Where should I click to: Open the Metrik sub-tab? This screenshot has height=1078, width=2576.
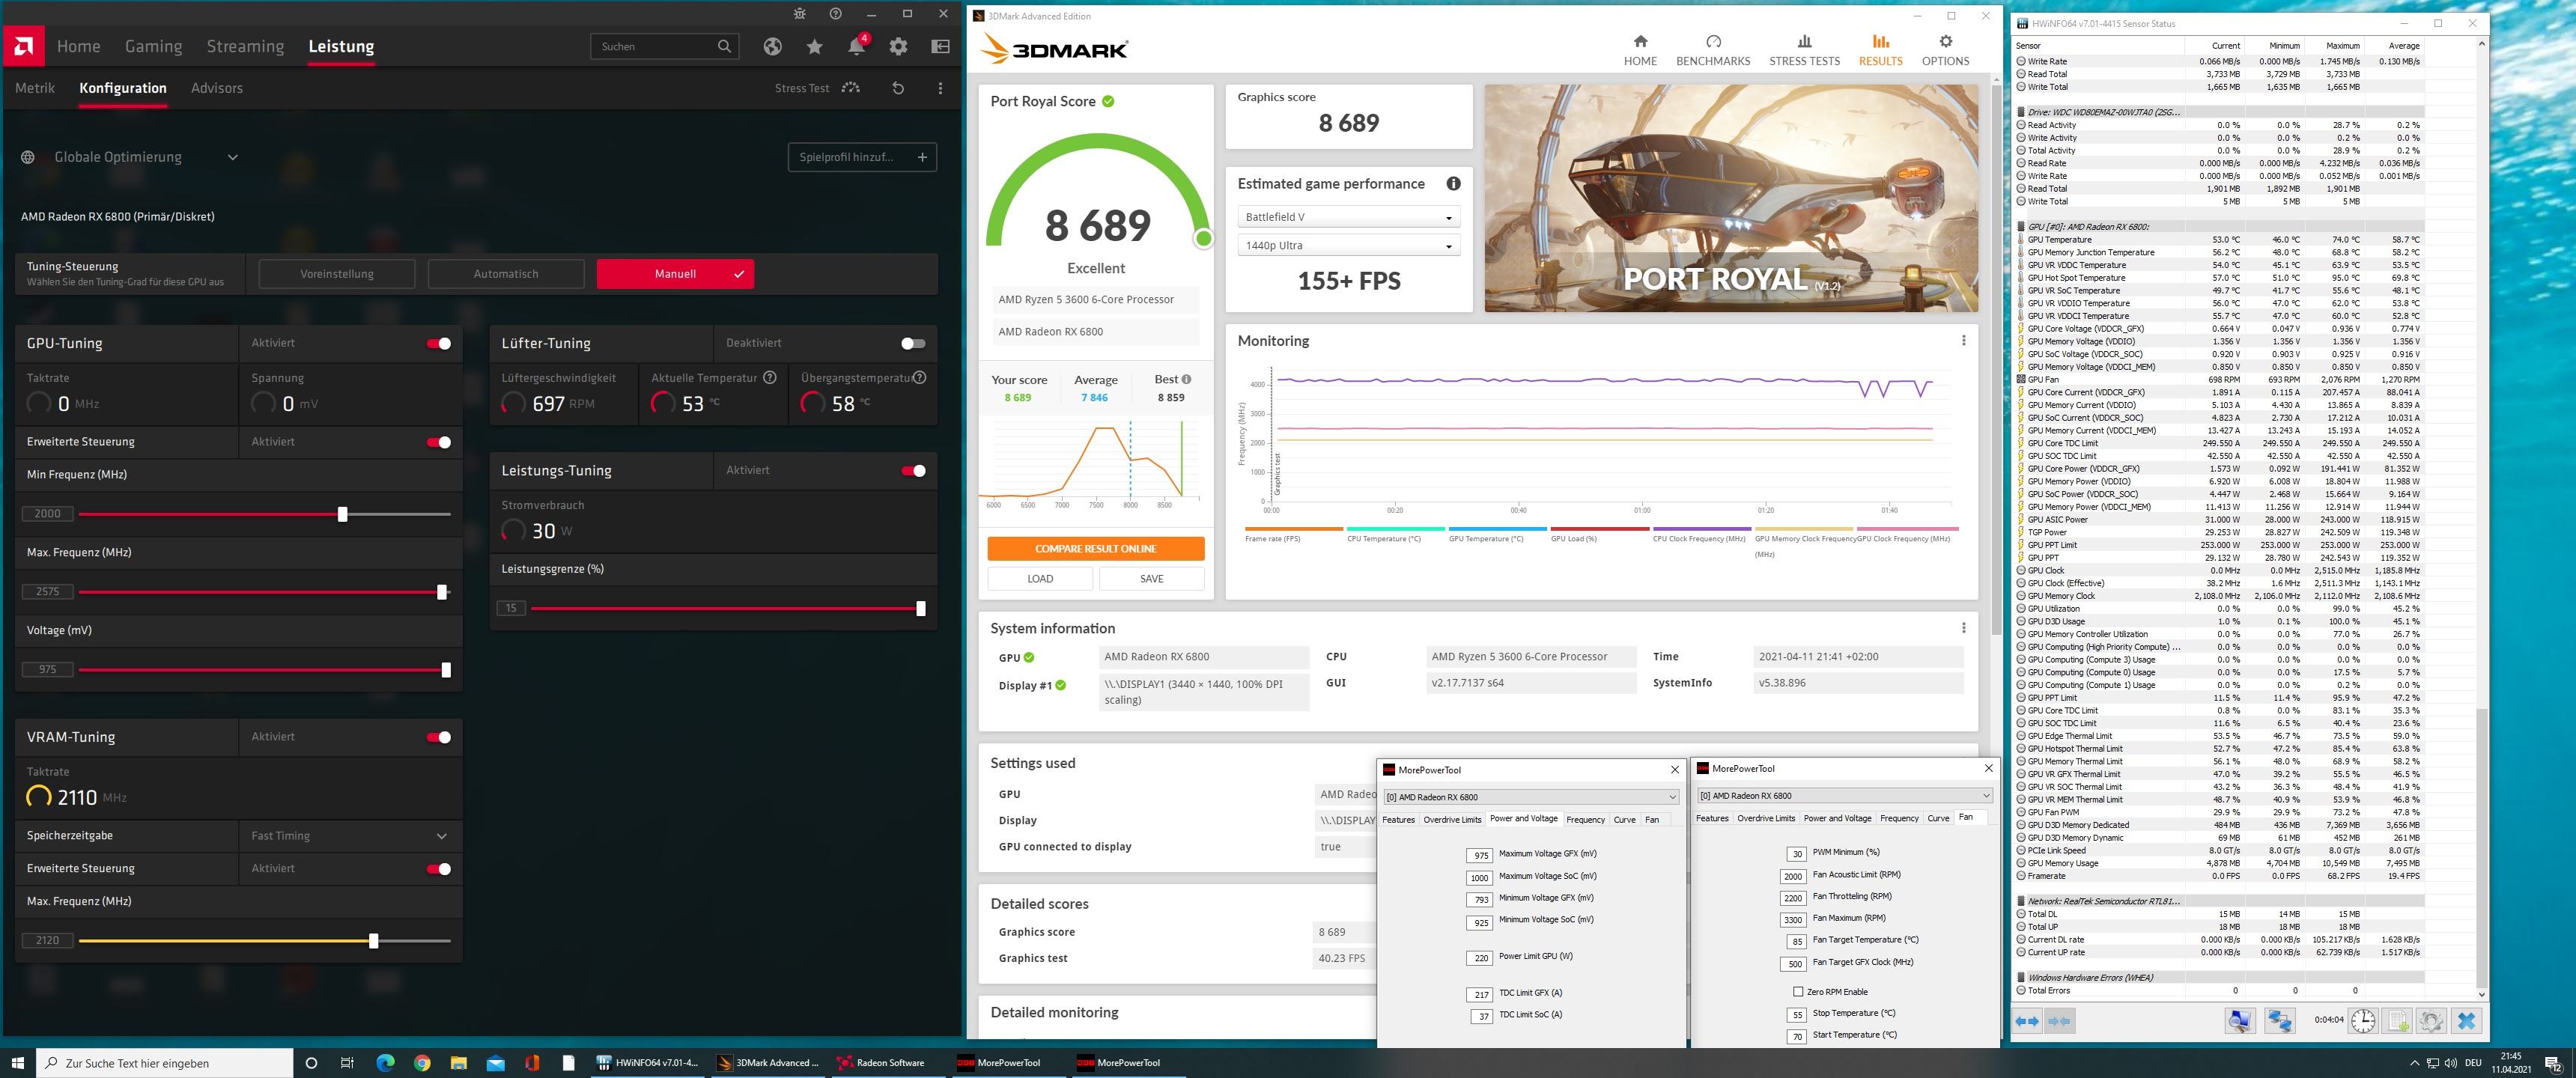(x=35, y=88)
